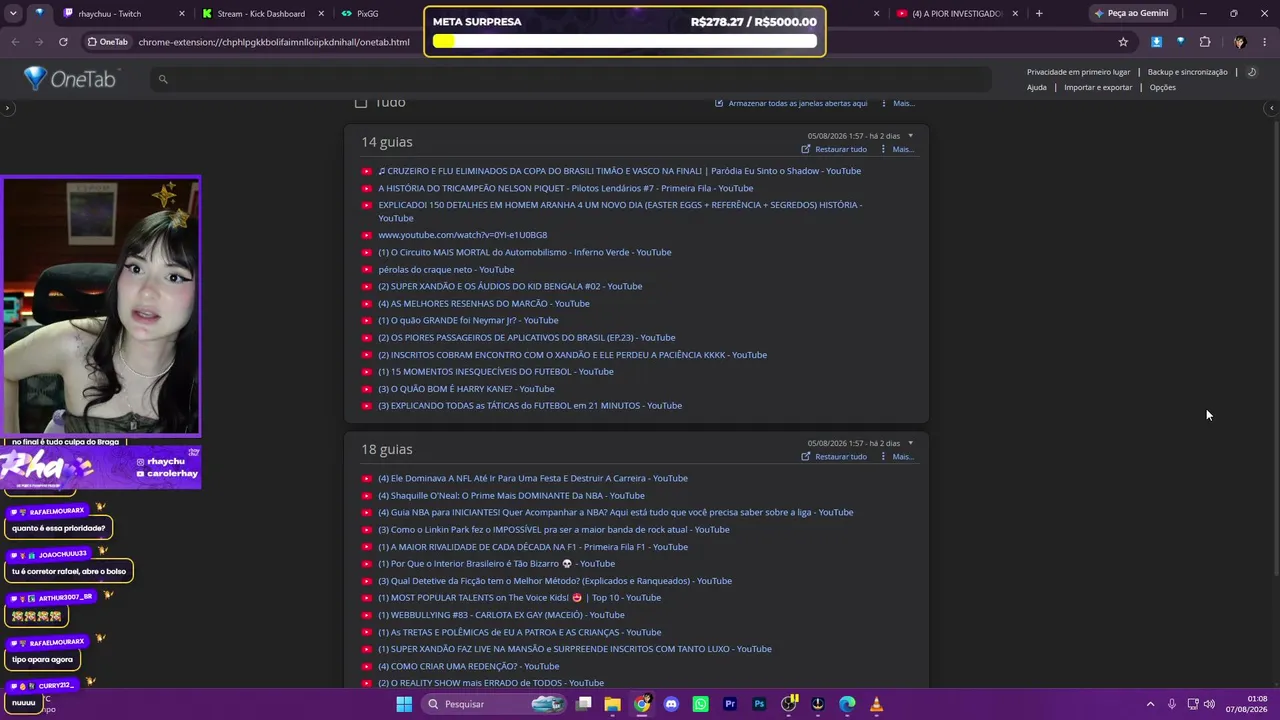Open A HISTÓRIA DO TRICAMPEÃO NELSON PIQUET link
Screen dimensions: 1280x720
pyautogui.click(x=566, y=188)
